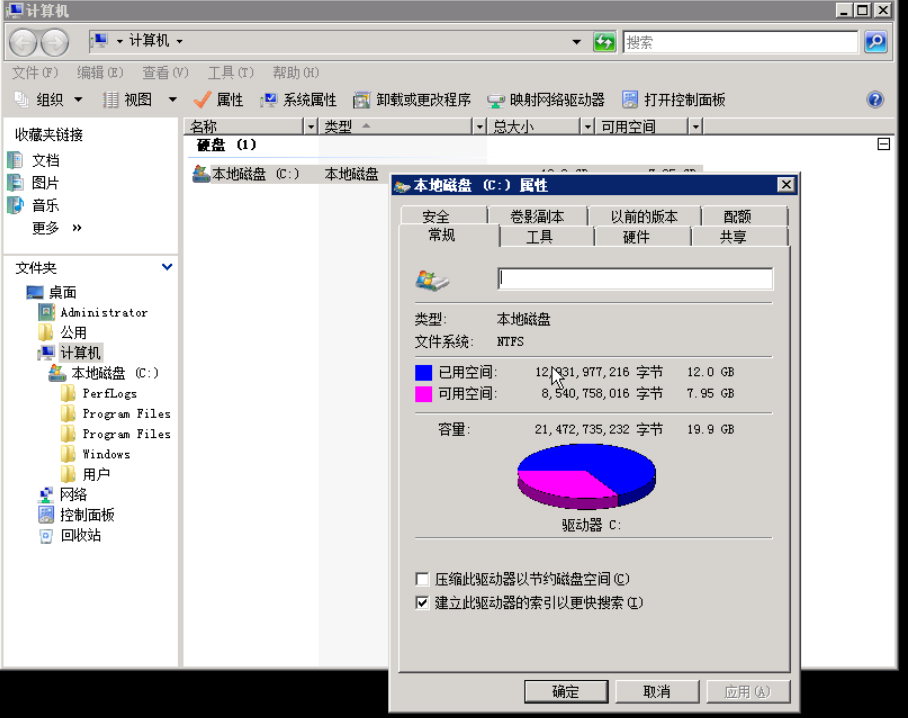The width and height of the screenshot is (908, 718).
Task: Switch to the 配额 tab
Action: click(745, 215)
